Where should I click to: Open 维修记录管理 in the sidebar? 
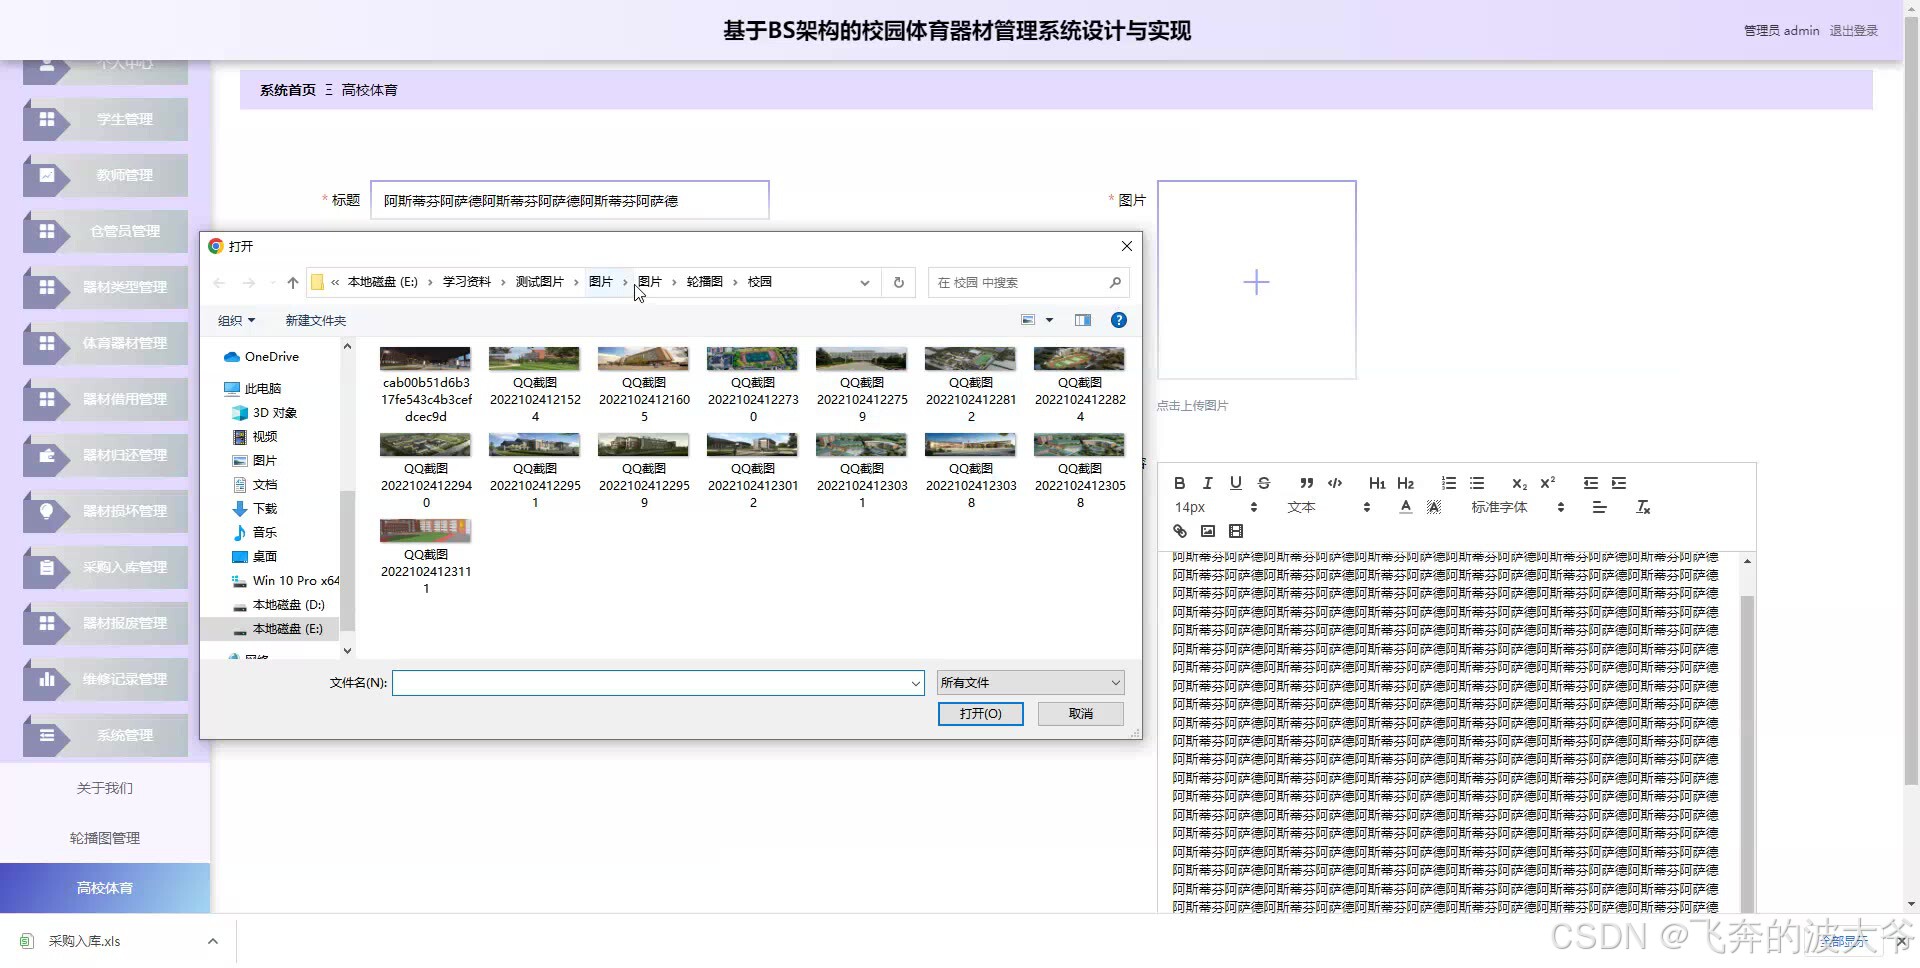pyautogui.click(x=105, y=679)
